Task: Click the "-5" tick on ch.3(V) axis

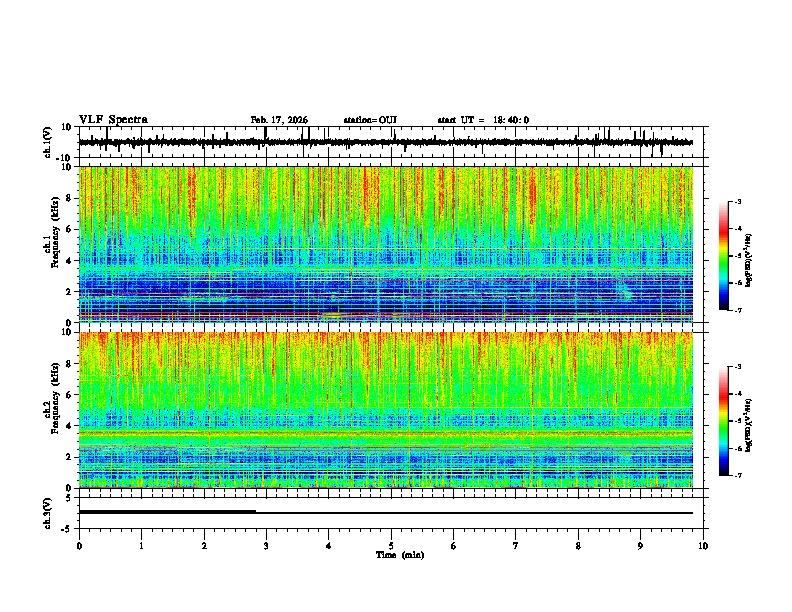Action: (x=68, y=529)
